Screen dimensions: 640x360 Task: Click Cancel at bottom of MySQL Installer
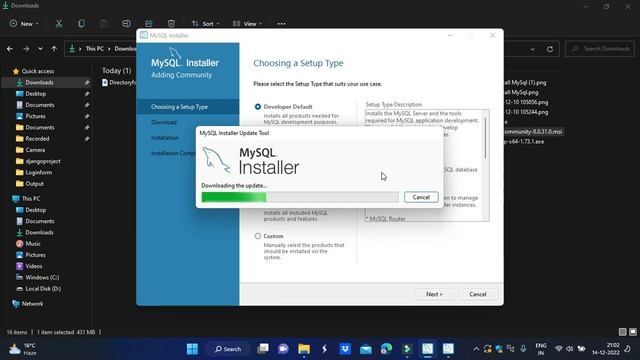click(x=478, y=294)
